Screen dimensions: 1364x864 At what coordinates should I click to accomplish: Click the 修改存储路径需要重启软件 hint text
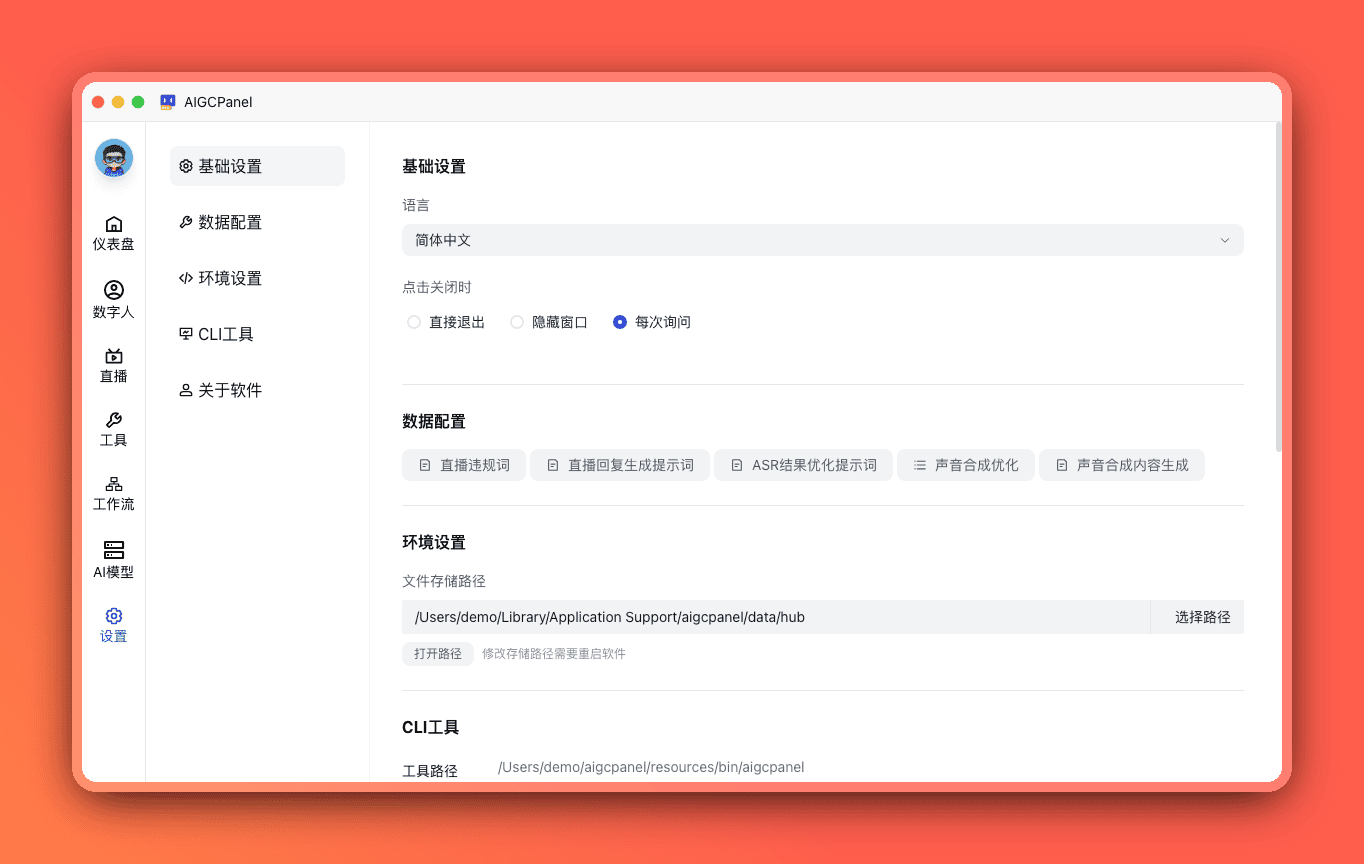click(554, 654)
